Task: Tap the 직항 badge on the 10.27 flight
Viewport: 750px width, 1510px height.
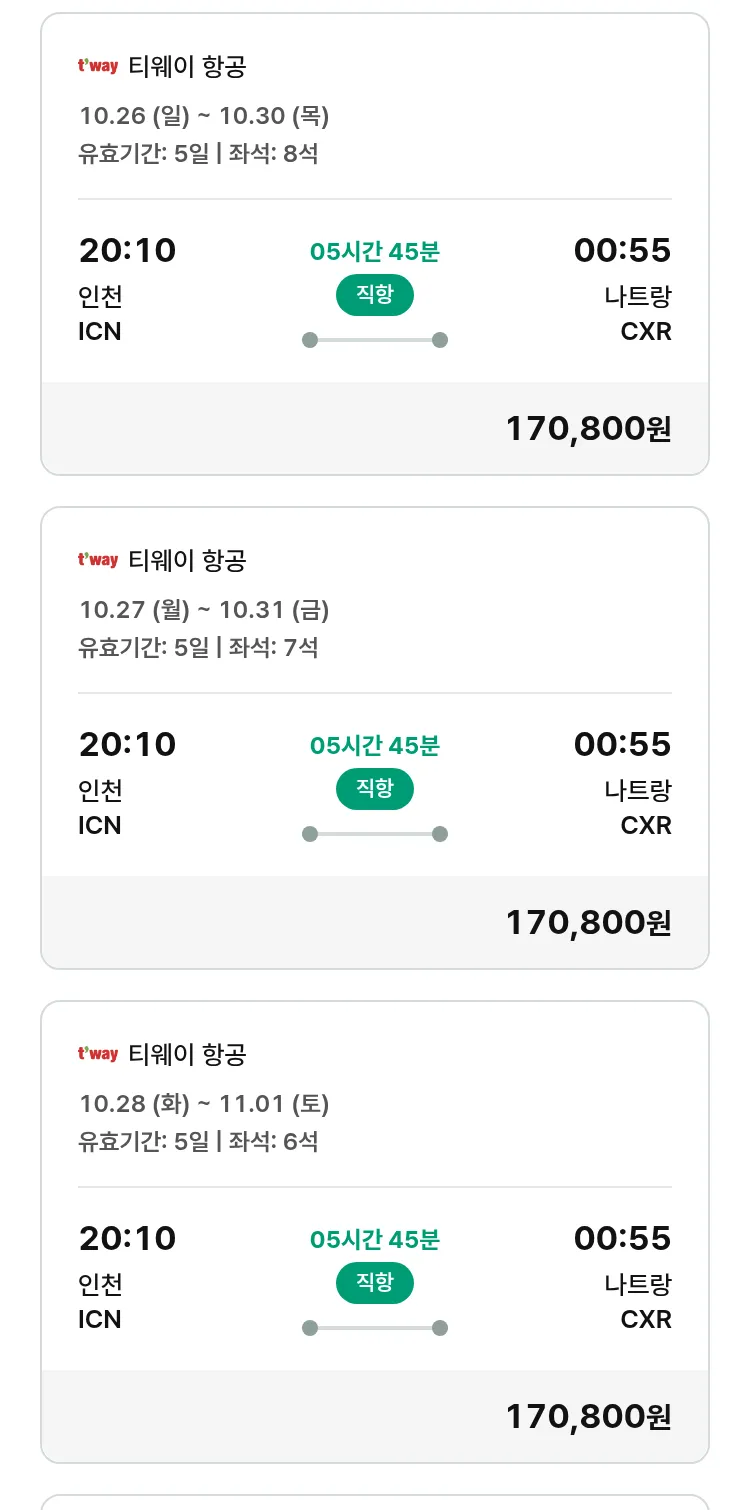Action: (x=374, y=789)
